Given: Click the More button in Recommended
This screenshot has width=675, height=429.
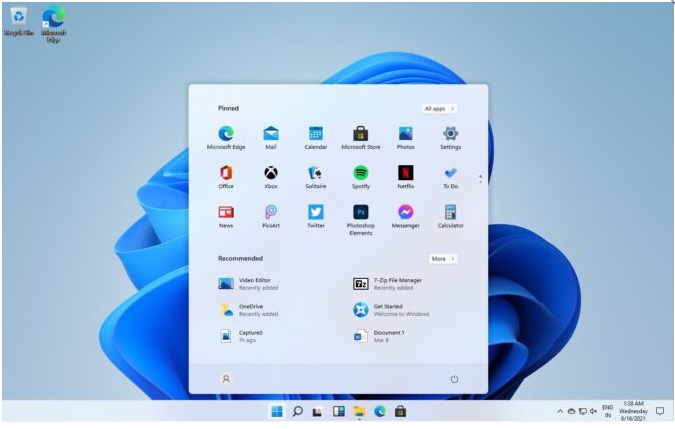Looking at the screenshot, I should (443, 259).
